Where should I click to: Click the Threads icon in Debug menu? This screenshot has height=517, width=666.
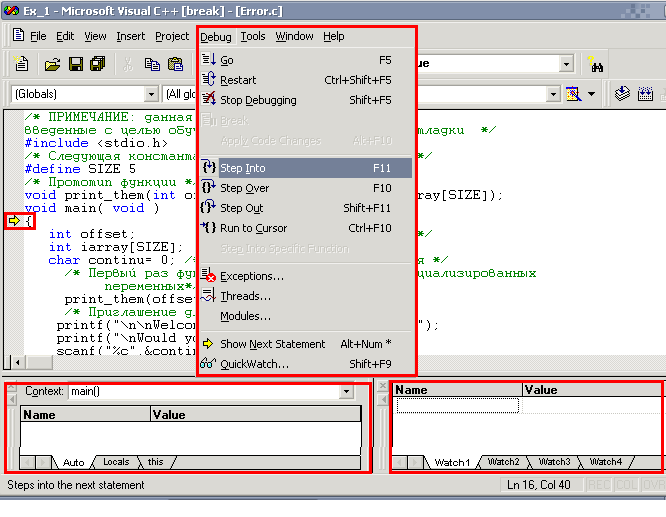209,295
